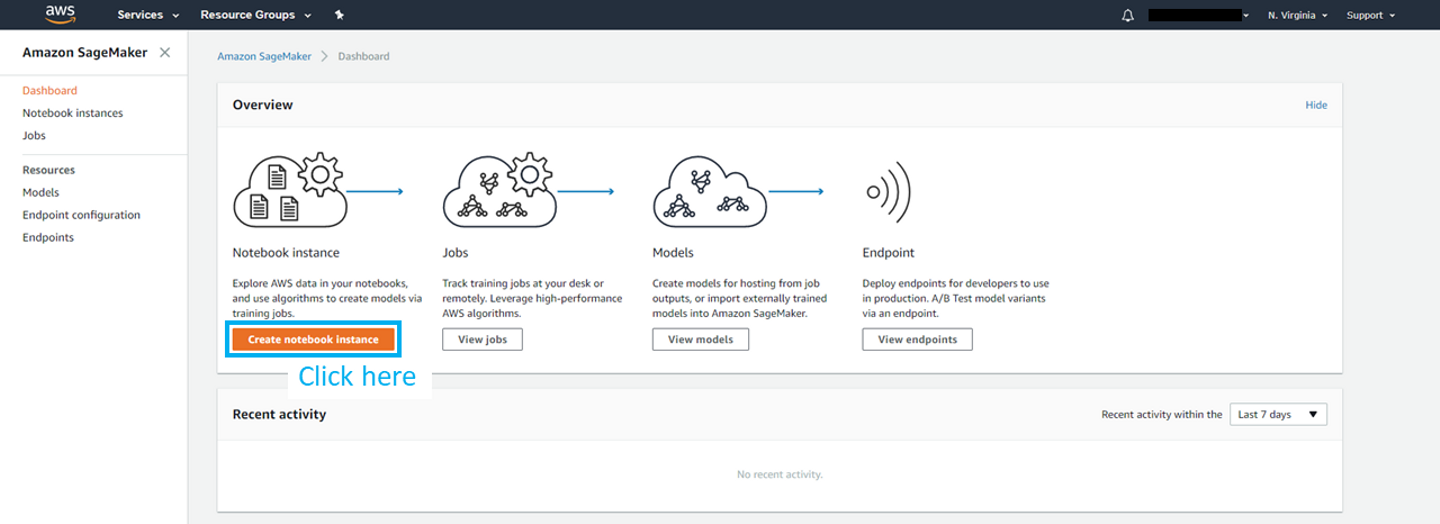Hide the Overview panel

coord(1316,105)
